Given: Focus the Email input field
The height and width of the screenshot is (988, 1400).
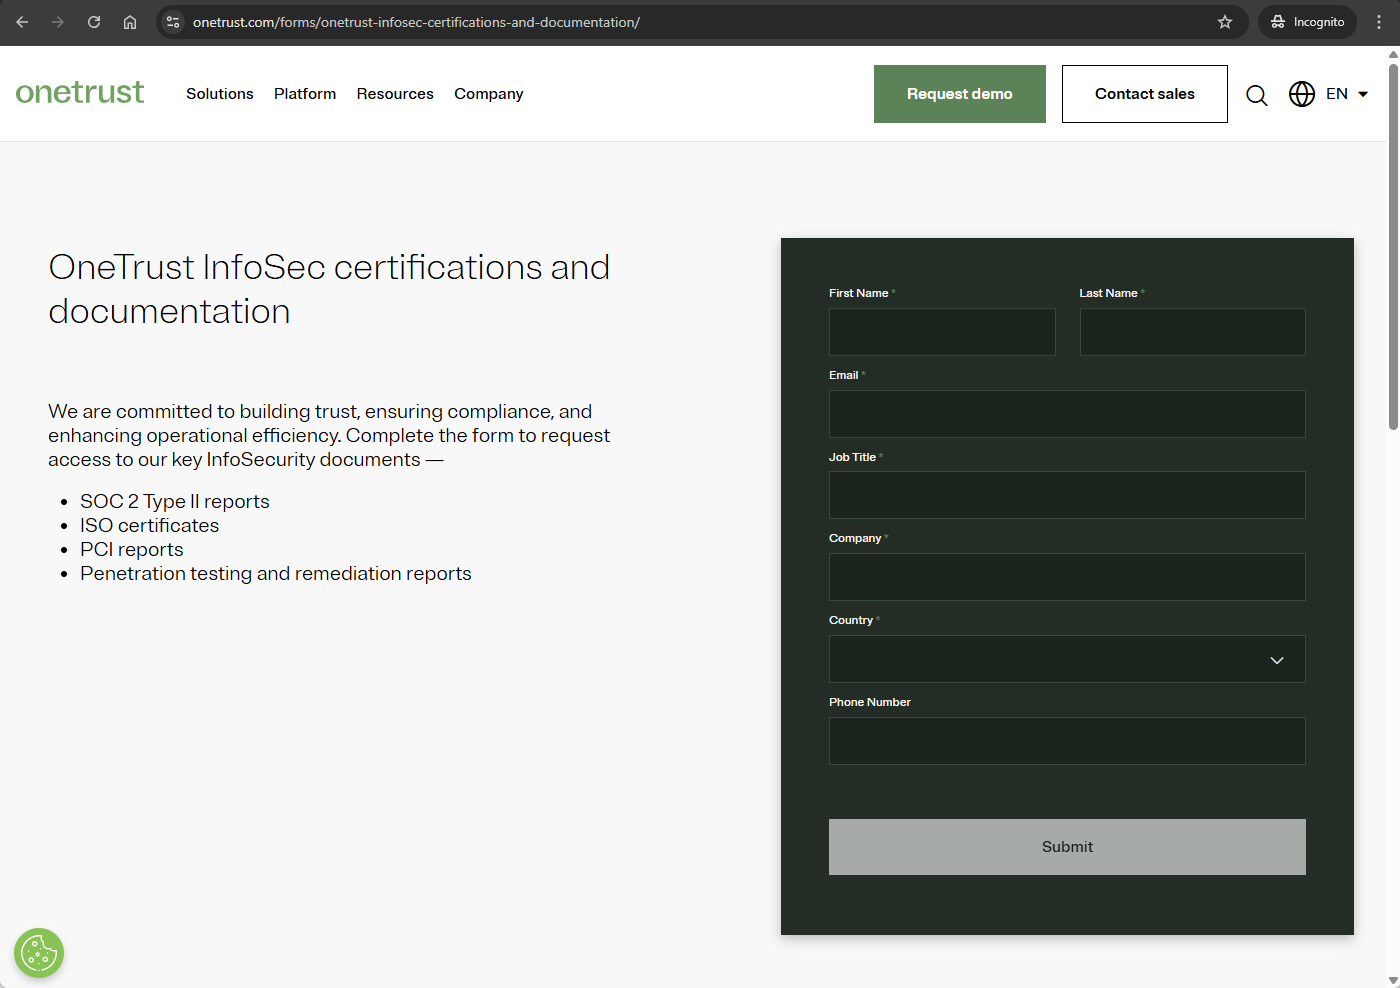Looking at the screenshot, I should (x=1066, y=414).
